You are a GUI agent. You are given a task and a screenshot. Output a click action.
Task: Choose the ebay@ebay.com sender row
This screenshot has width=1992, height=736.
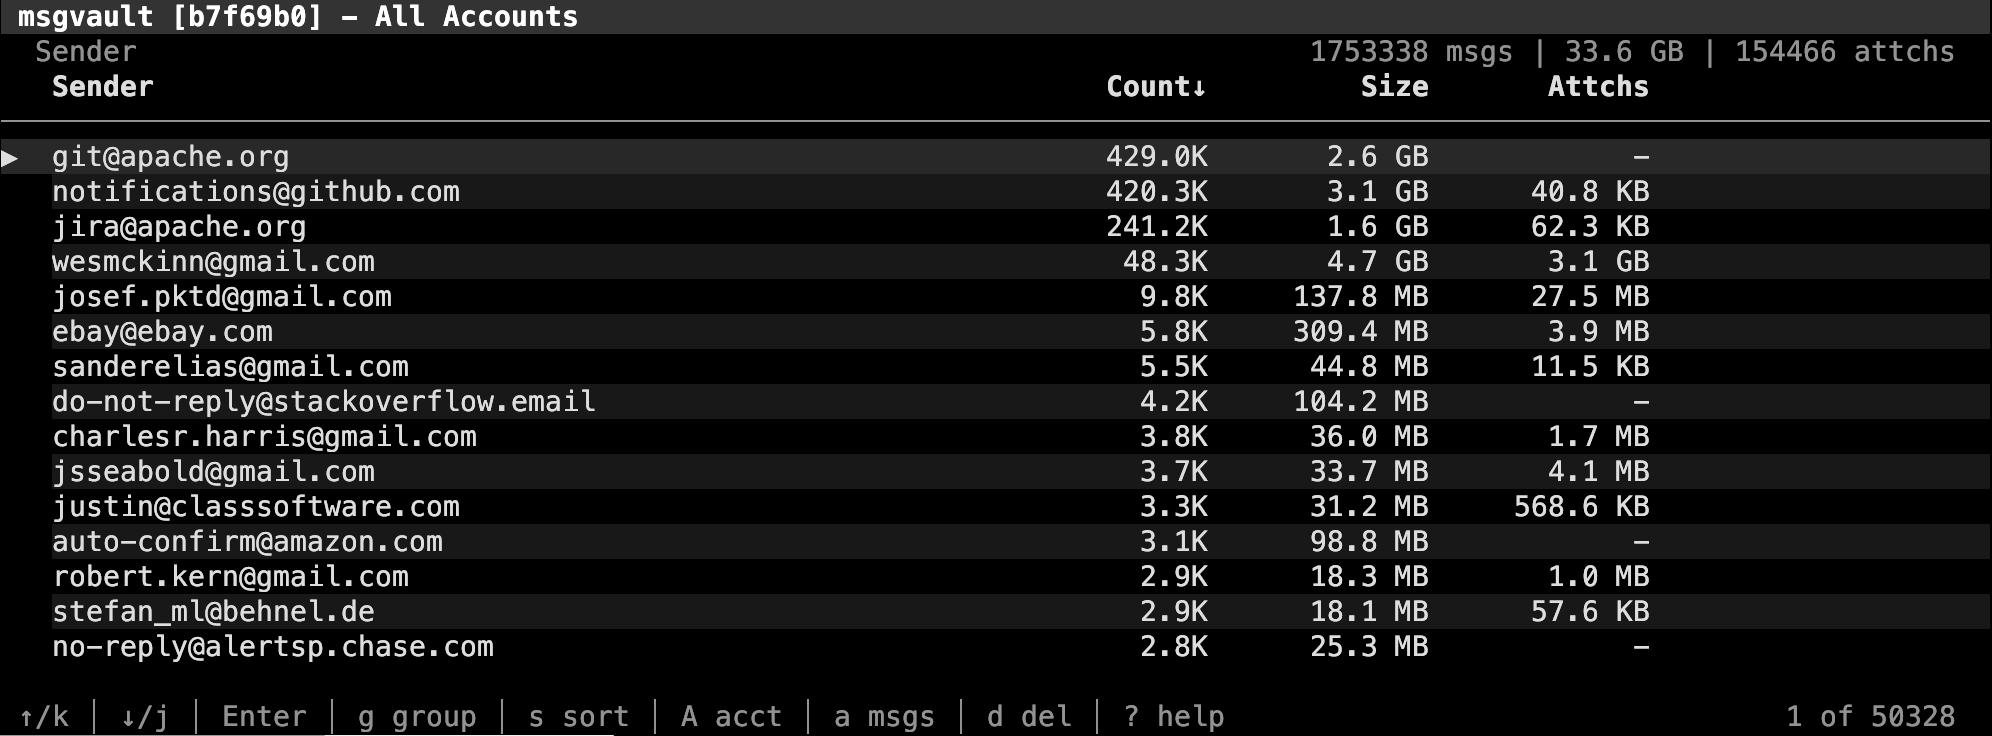coord(162,332)
